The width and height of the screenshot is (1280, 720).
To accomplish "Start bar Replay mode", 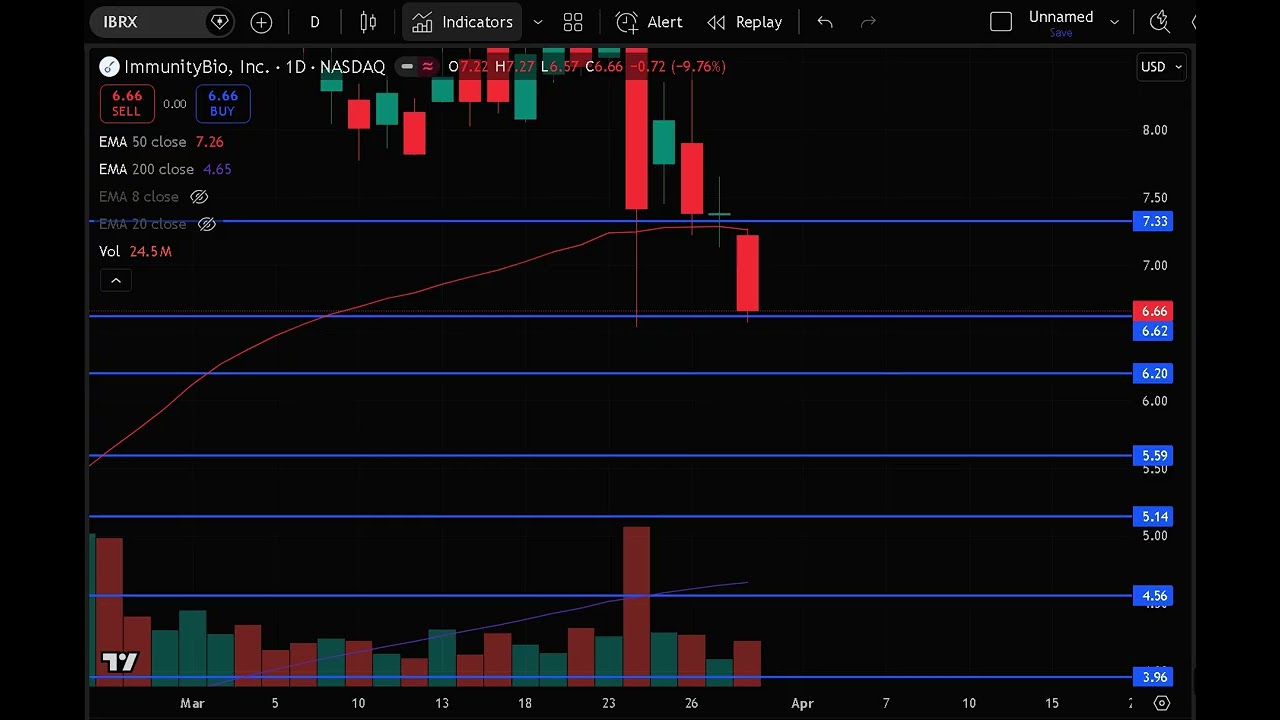I will point(745,22).
